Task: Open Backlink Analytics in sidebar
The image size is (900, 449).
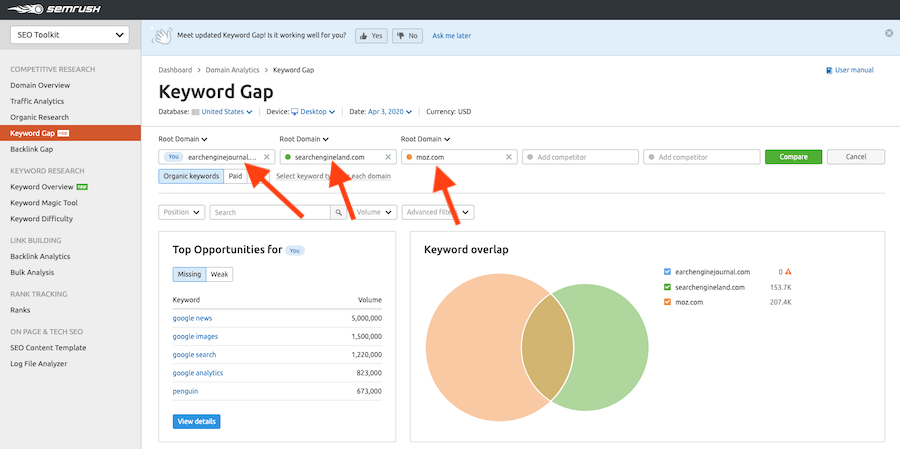Action: point(40,257)
